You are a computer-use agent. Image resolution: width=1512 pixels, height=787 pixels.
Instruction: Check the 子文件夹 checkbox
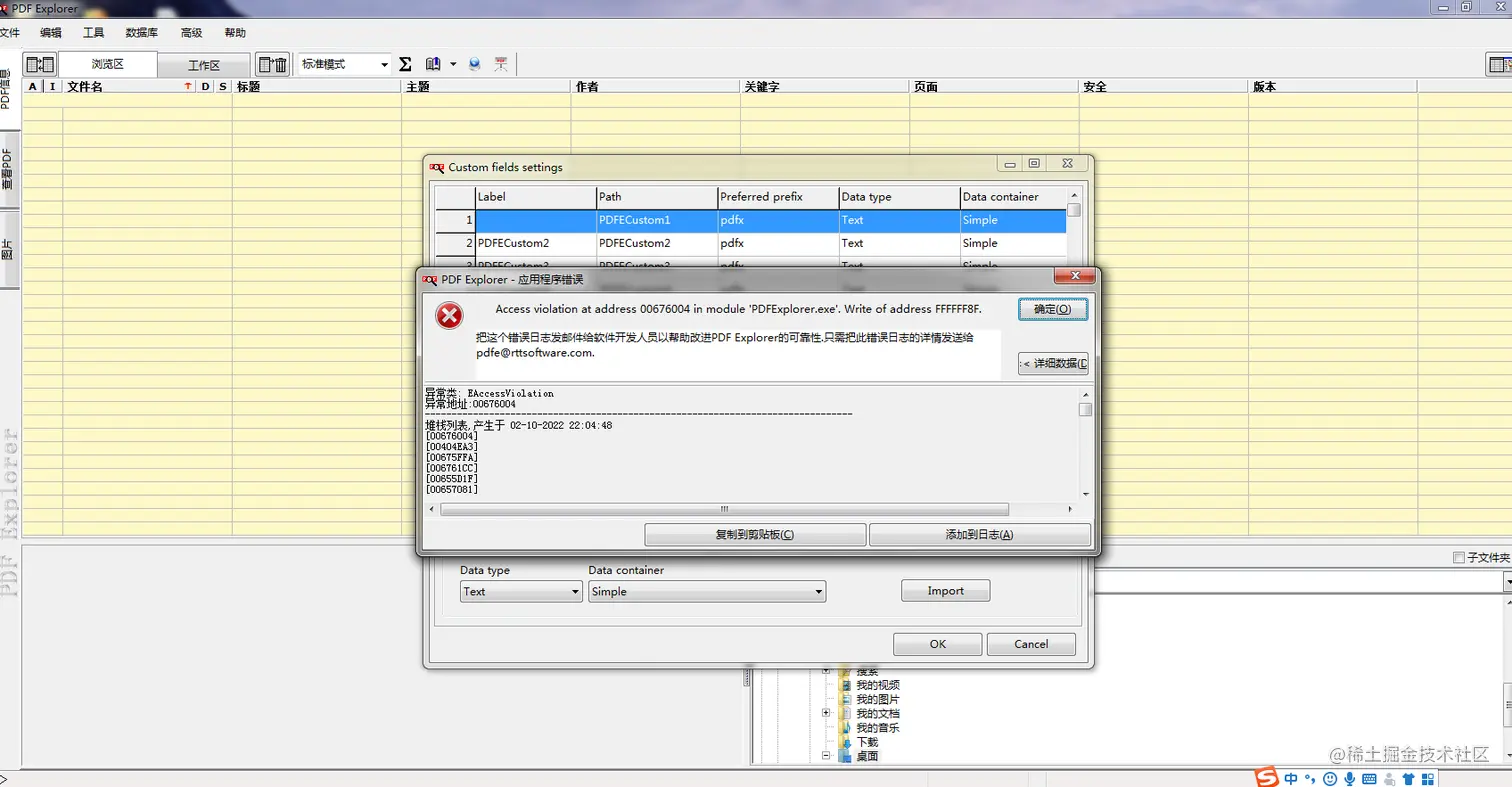(1458, 557)
